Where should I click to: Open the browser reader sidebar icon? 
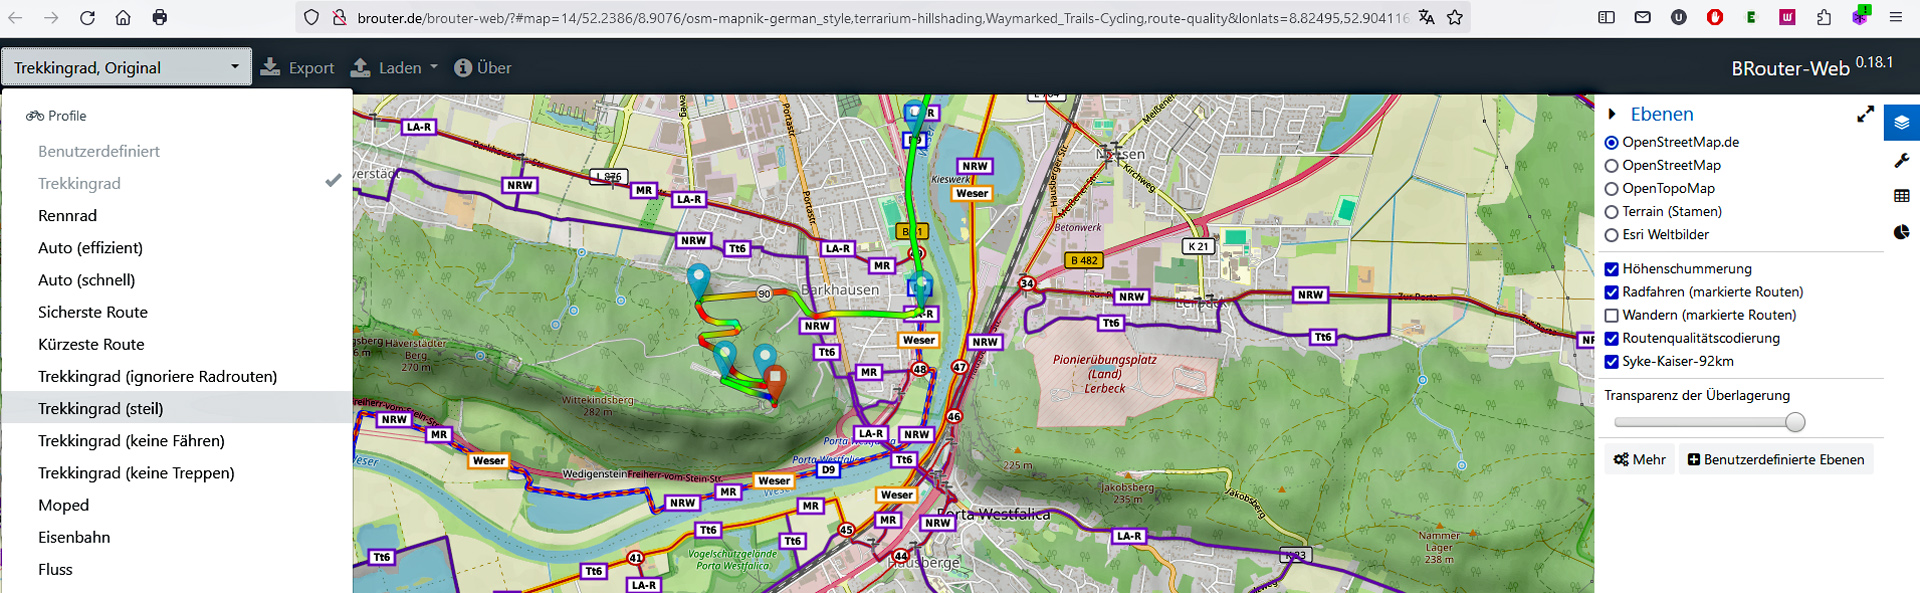tap(1606, 17)
